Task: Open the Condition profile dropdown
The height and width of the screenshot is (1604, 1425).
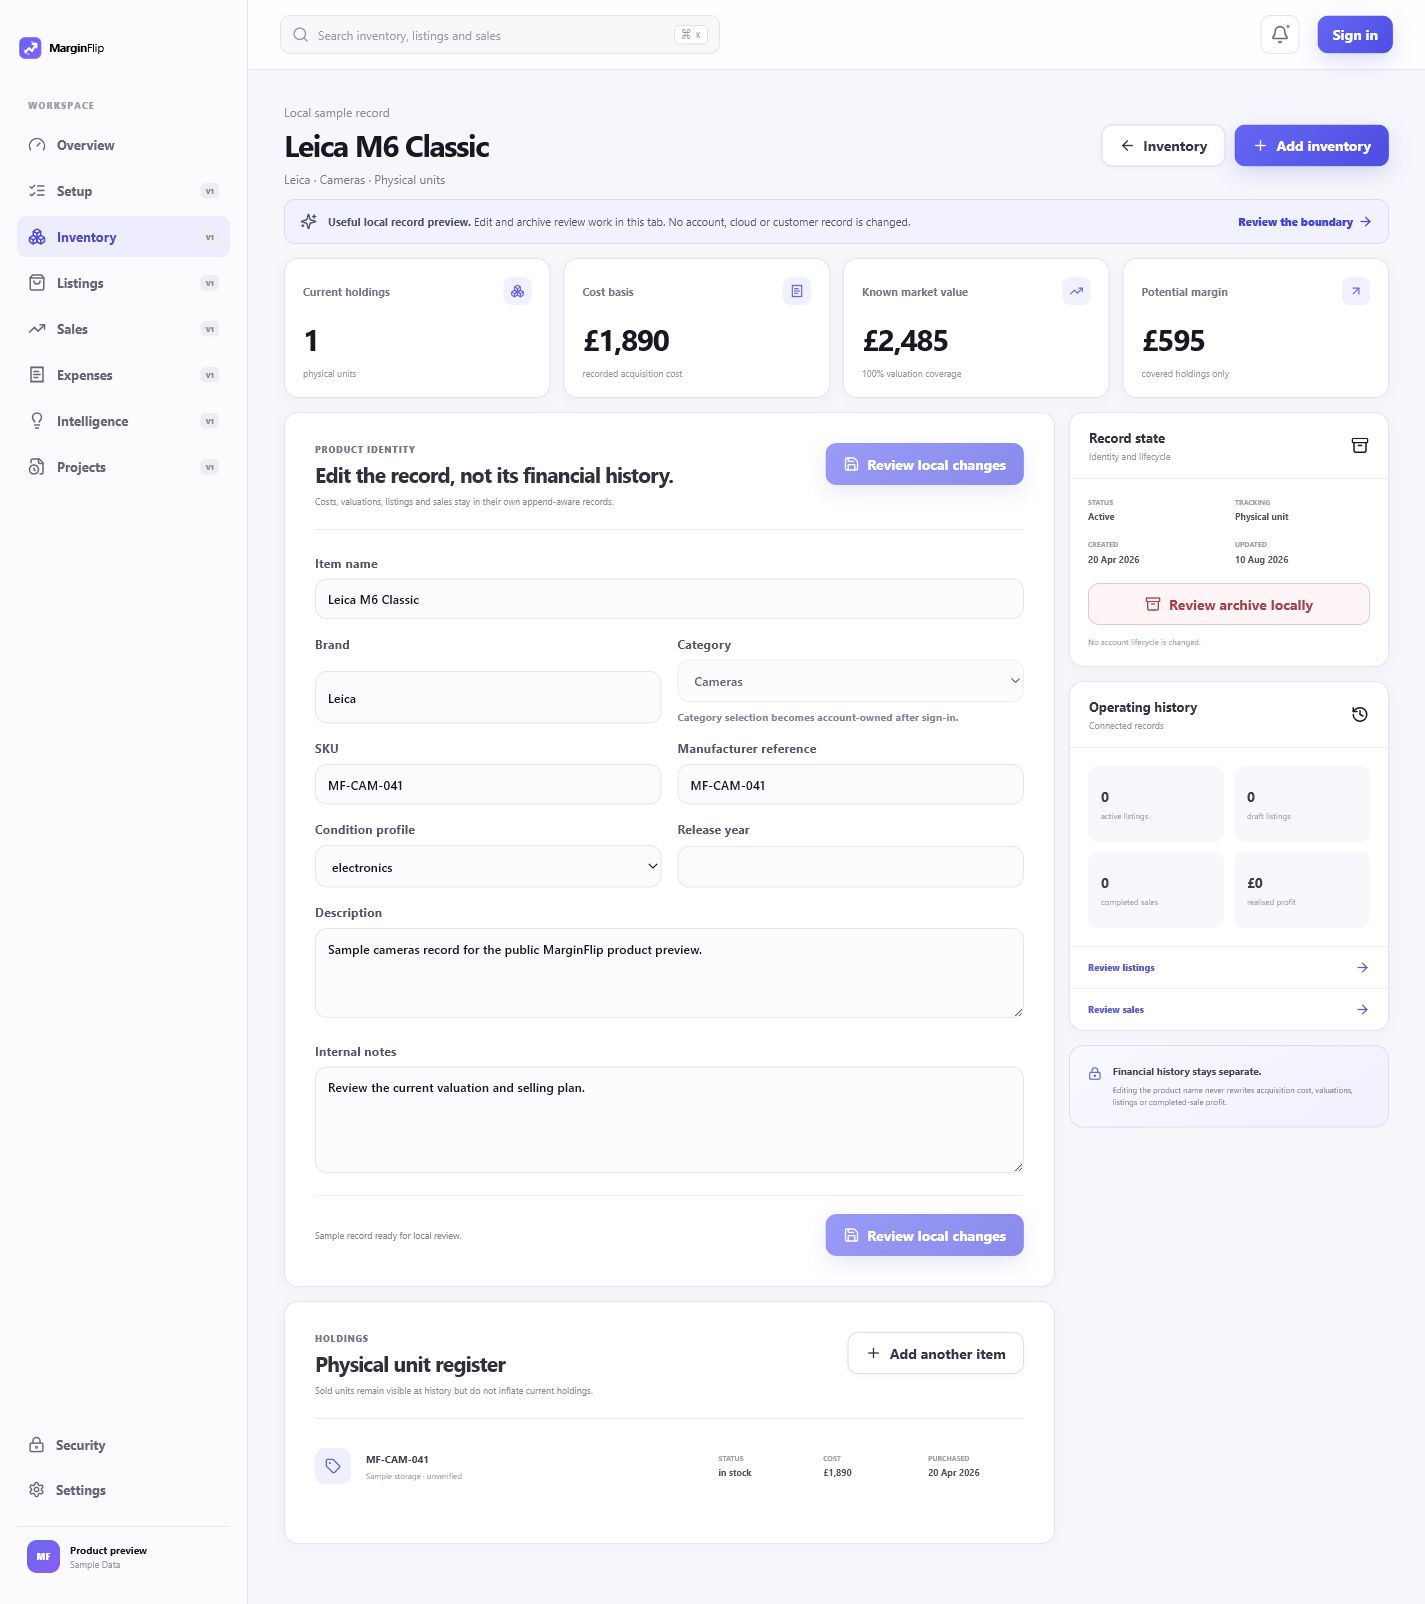Action: pyautogui.click(x=488, y=867)
